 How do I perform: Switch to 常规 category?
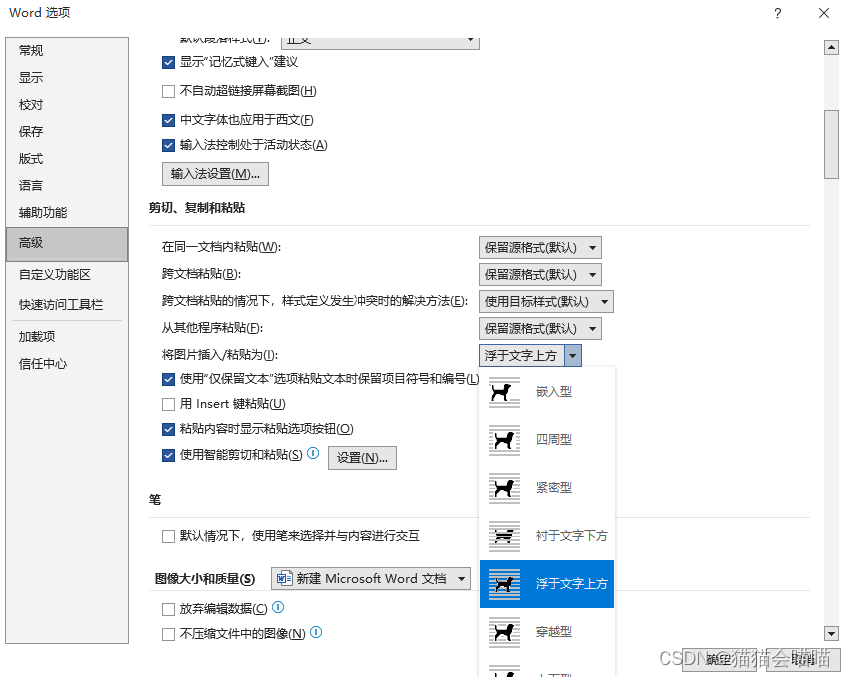click(67, 51)
